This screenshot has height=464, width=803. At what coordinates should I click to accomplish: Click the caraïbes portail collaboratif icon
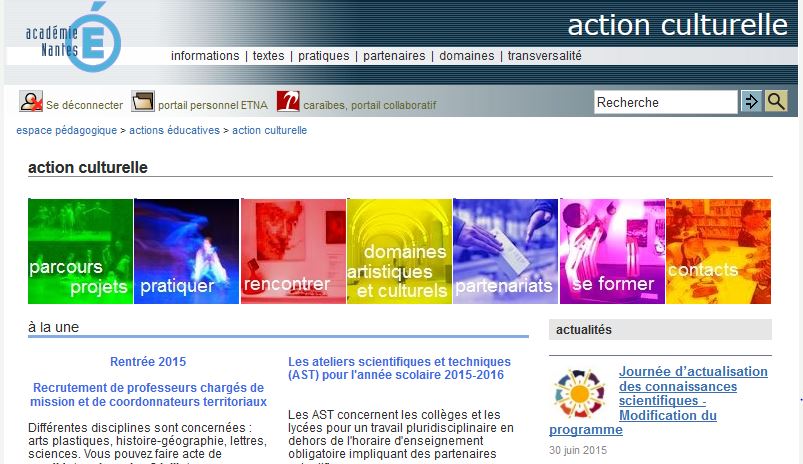pos(288,102)
